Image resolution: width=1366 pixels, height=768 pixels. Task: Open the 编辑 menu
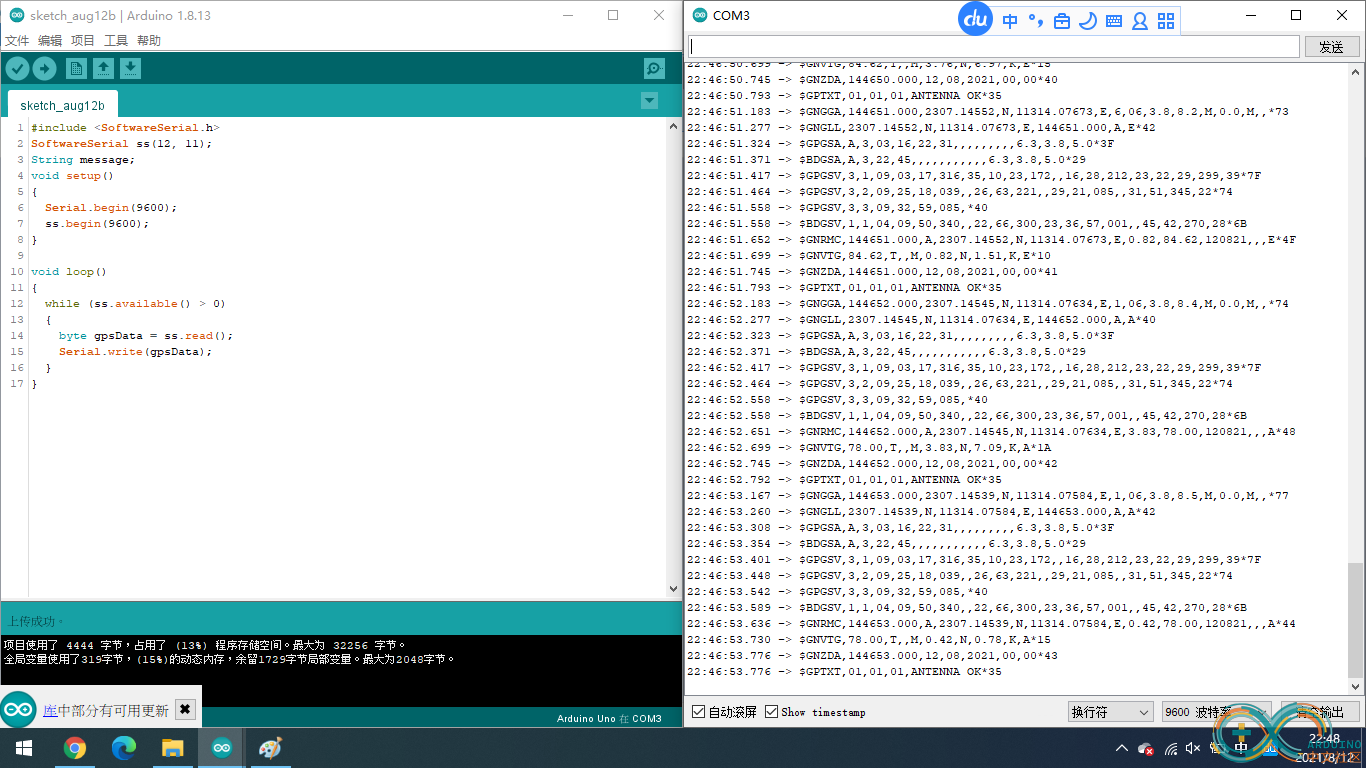(x=50, y=40)
